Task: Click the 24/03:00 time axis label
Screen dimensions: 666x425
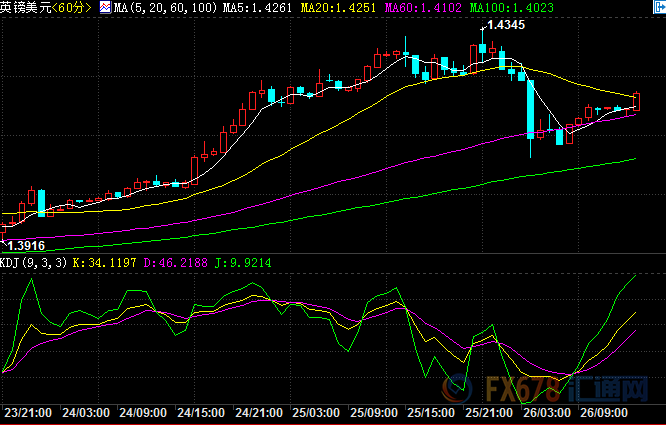Action: coord(86,413)
